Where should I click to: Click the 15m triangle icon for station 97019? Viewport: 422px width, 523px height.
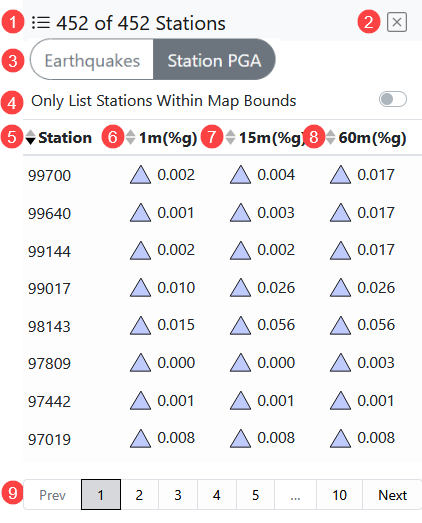241,438
